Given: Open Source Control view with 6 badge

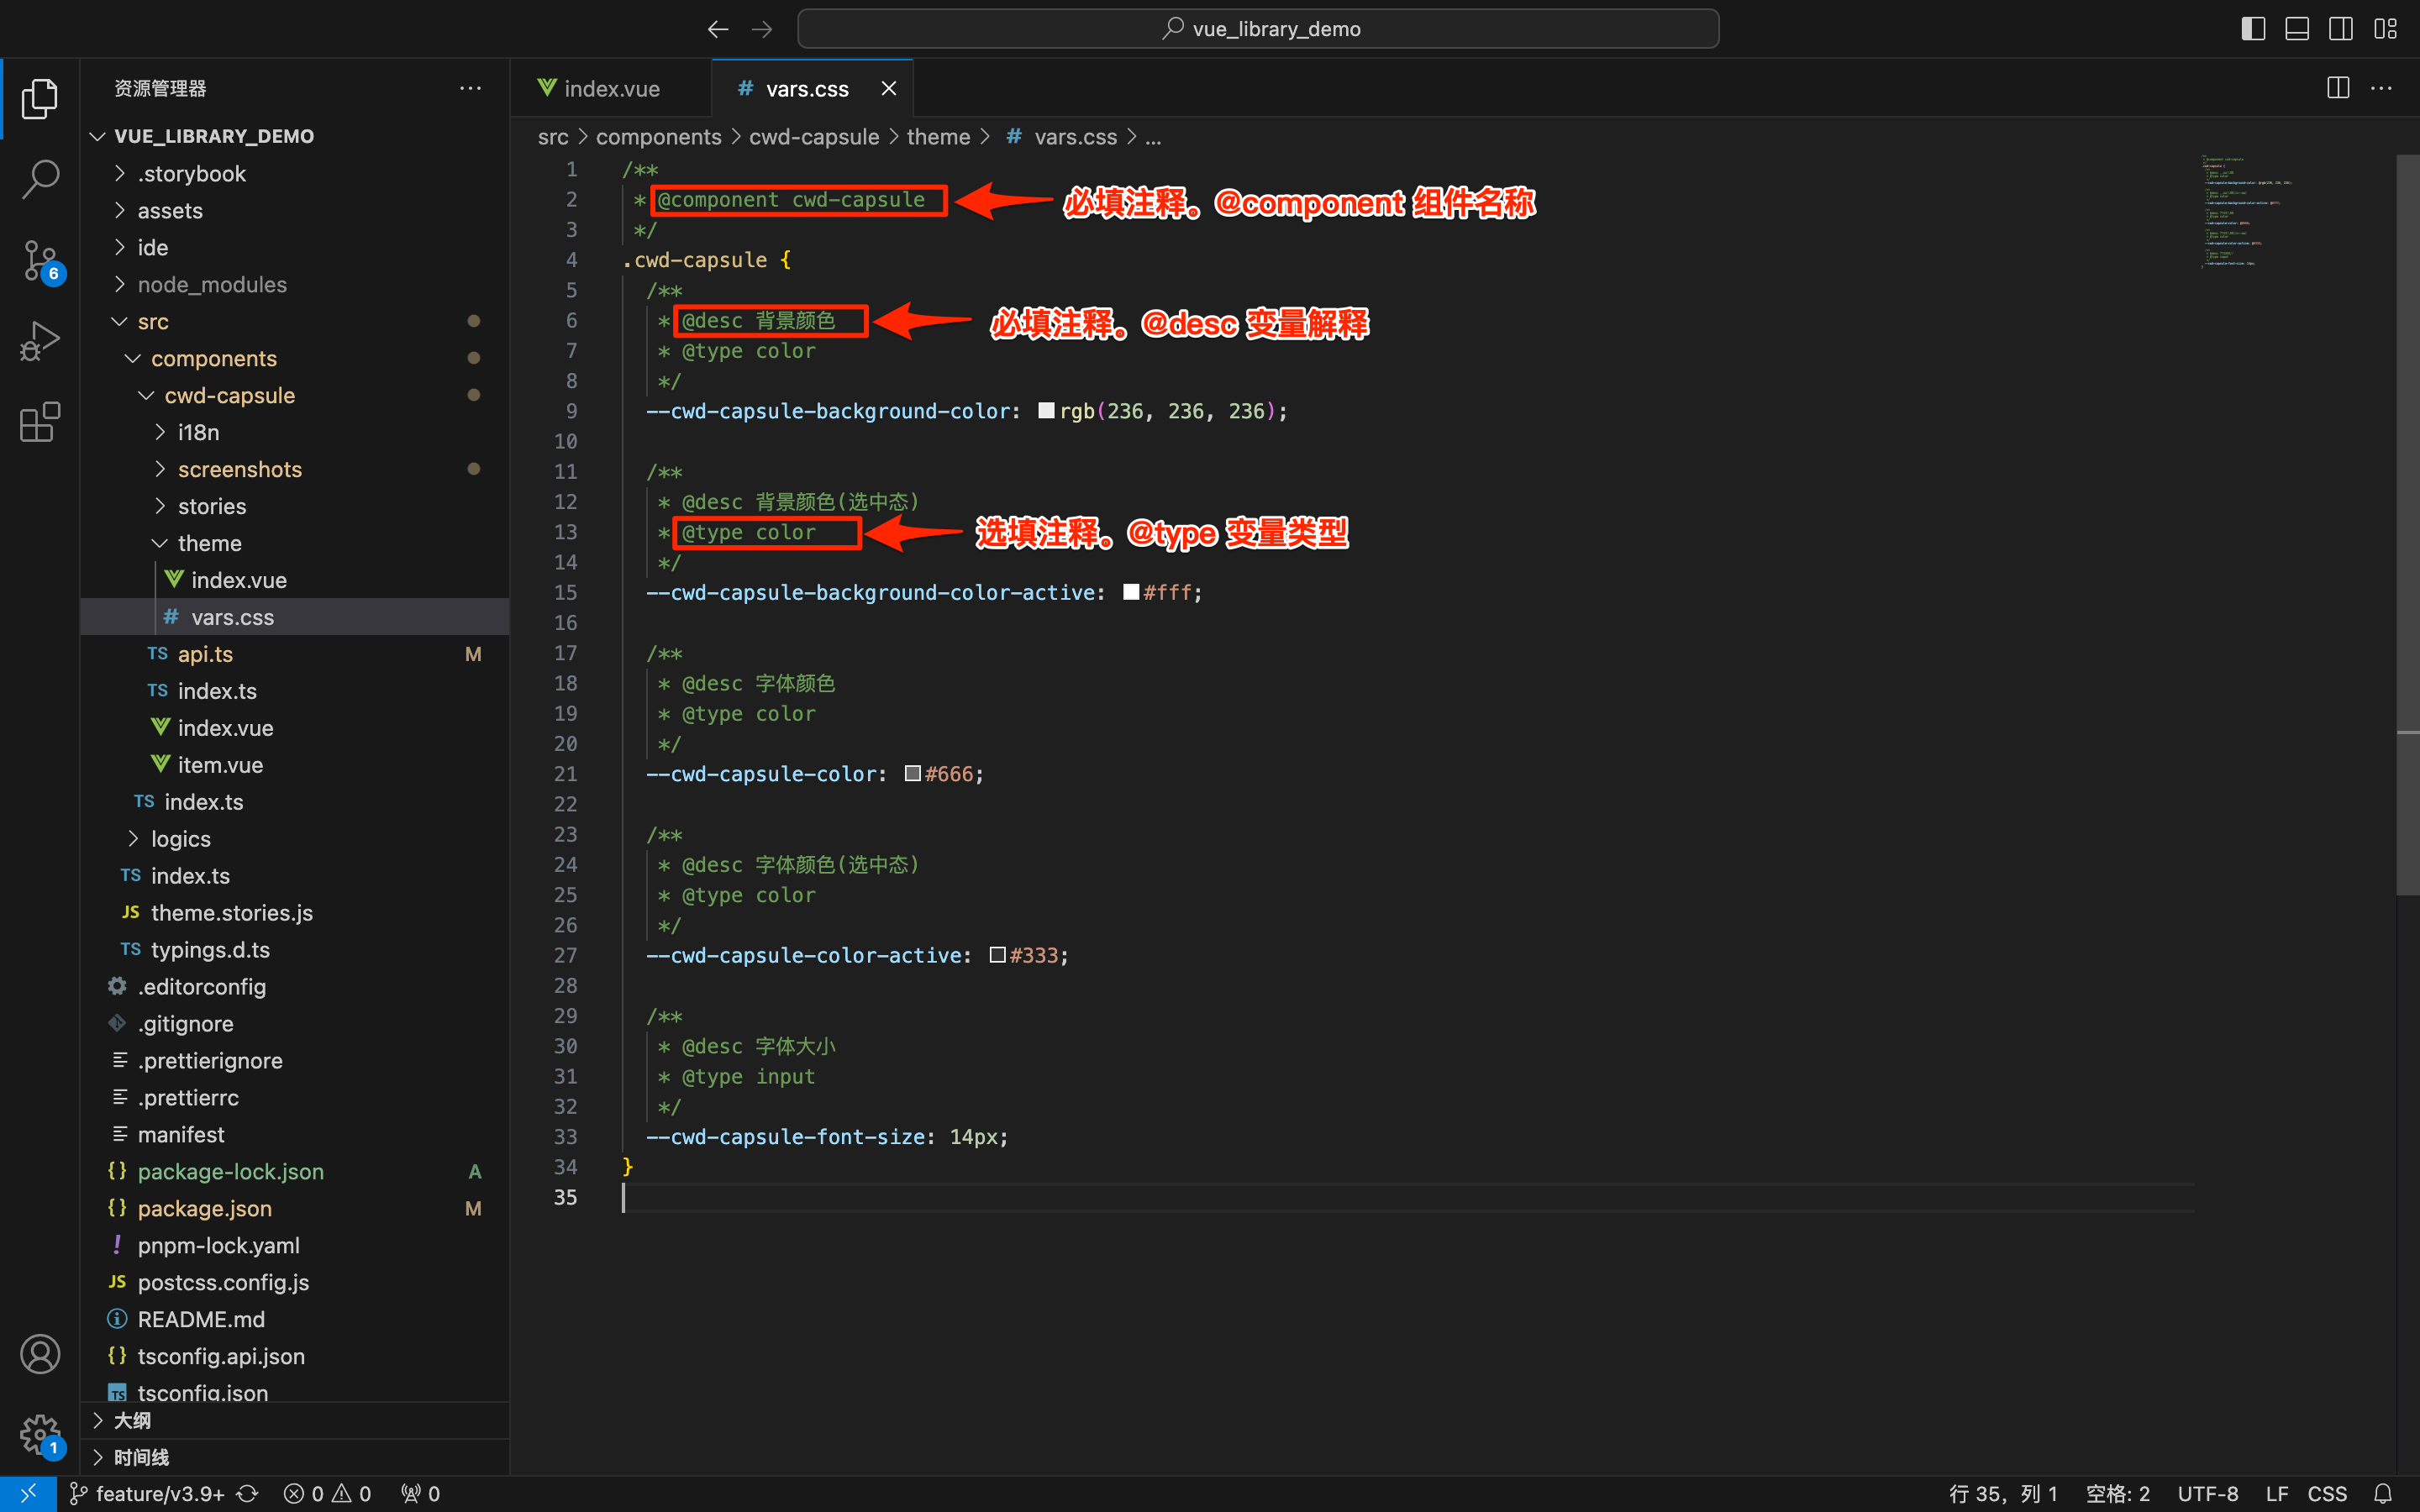Looking at the screenshot, I should [x=40, y=261].
